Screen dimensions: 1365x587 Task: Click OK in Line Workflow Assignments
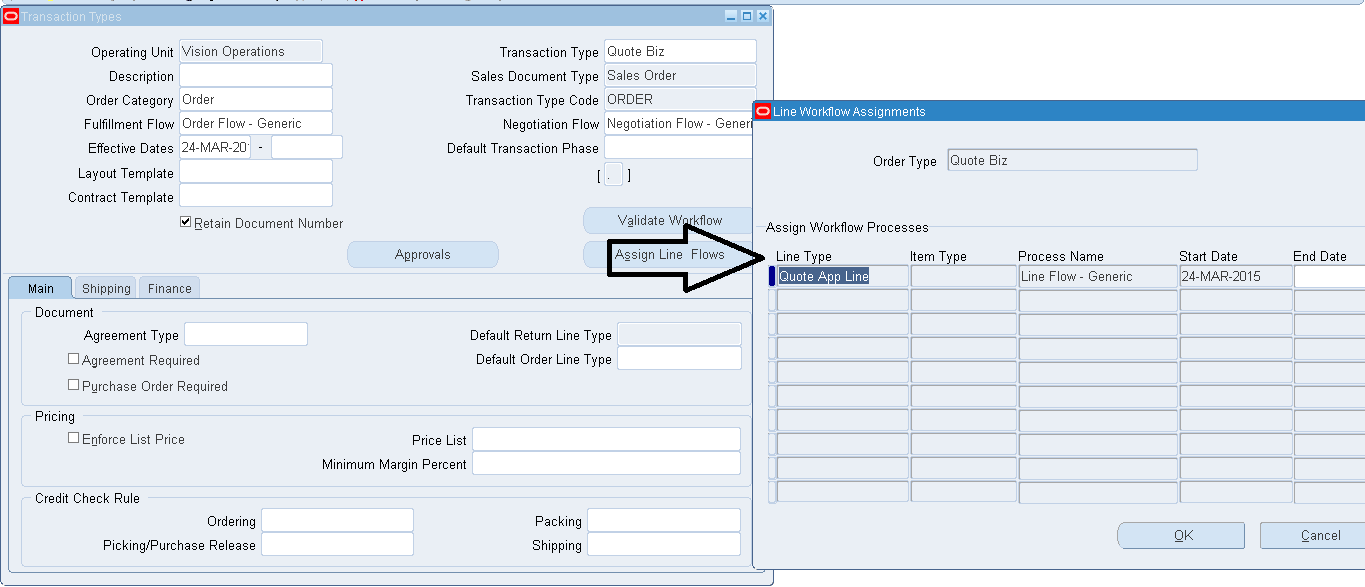point(1181,535)
